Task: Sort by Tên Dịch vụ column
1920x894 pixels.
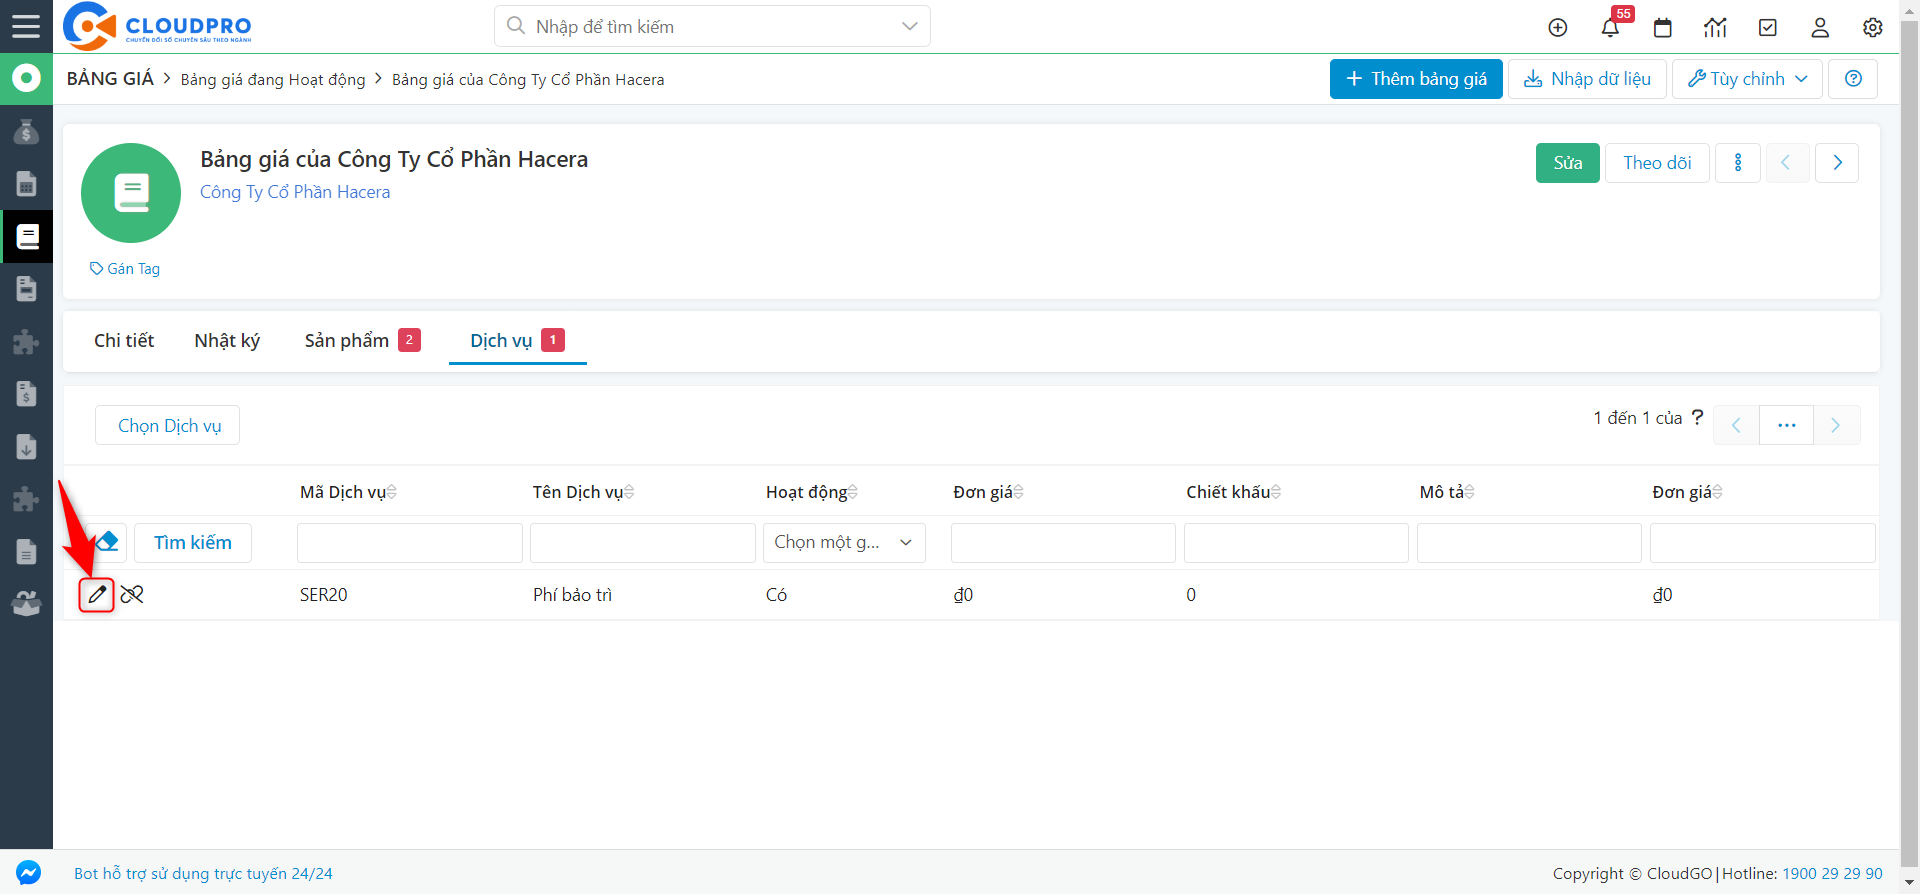Action: [583, 492]
